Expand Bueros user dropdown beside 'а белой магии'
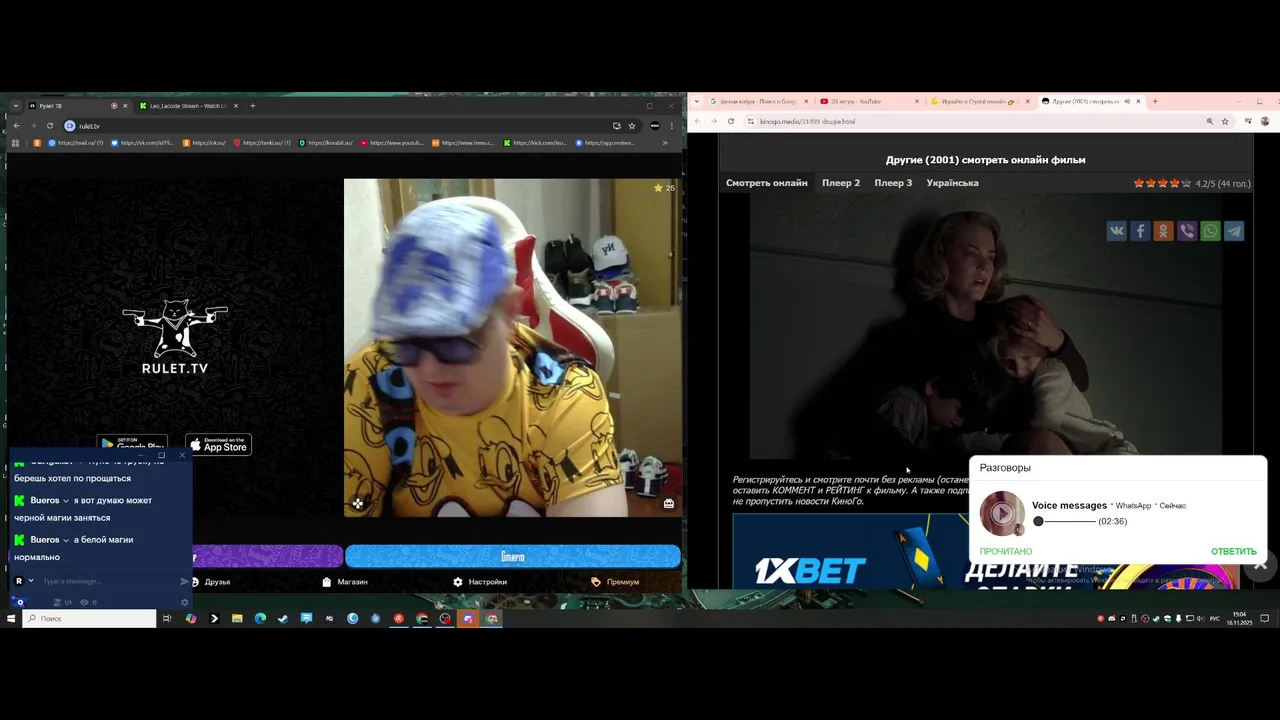Image resolution: width=1280 pixels, height=720 pixels. tap(66, 540)
